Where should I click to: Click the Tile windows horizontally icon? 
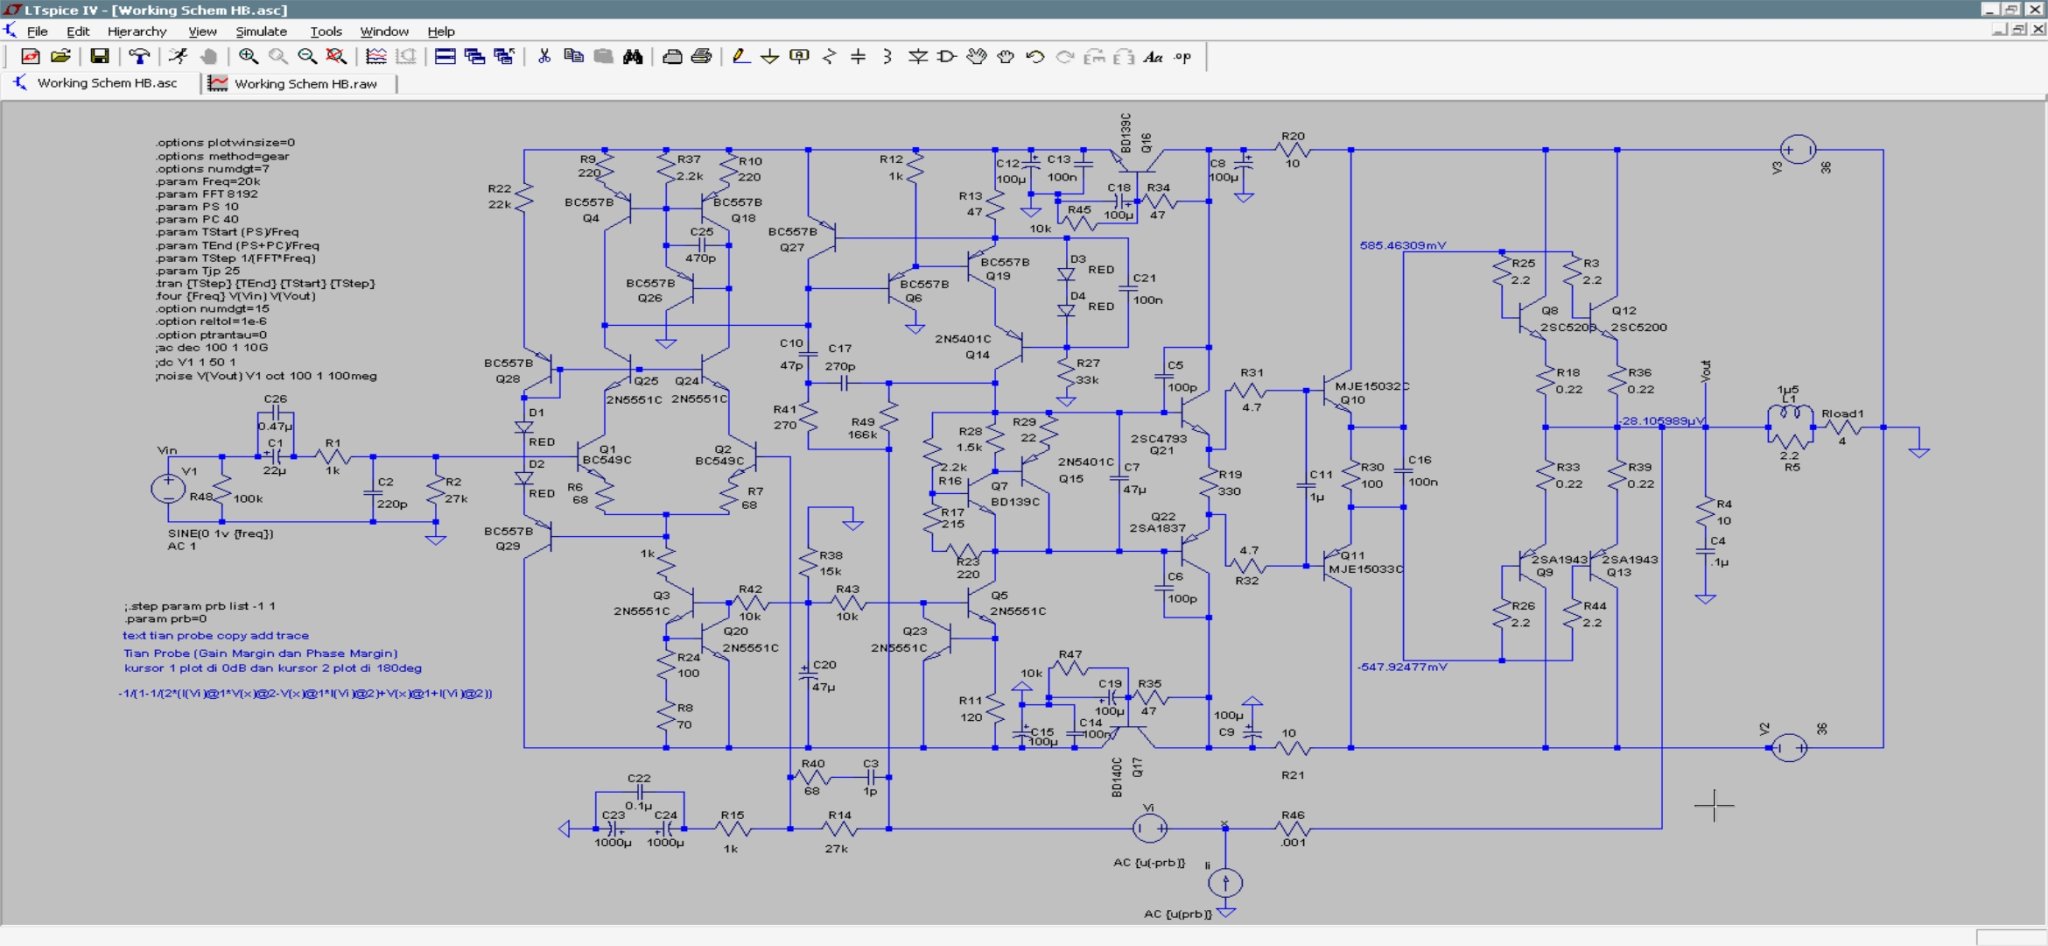(x=445, y=57)
